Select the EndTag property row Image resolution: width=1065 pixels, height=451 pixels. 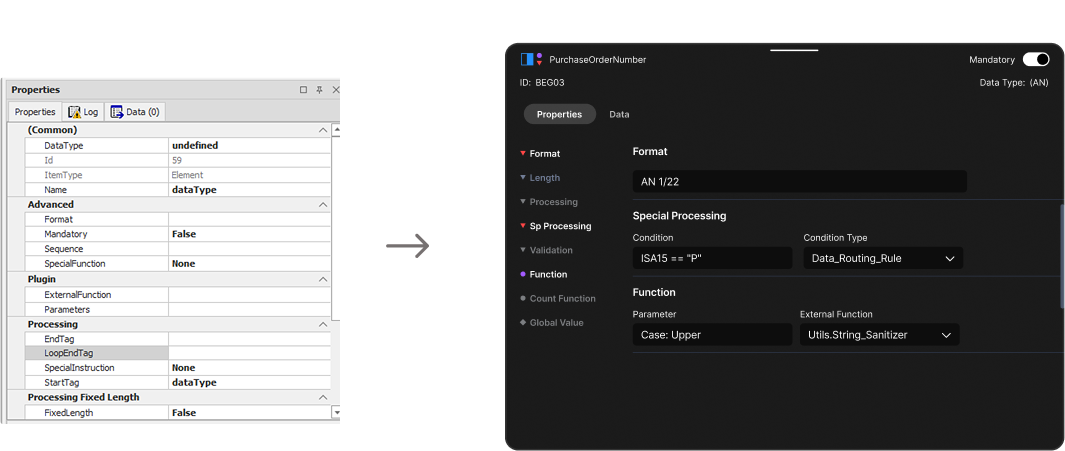tap(178, 339)
